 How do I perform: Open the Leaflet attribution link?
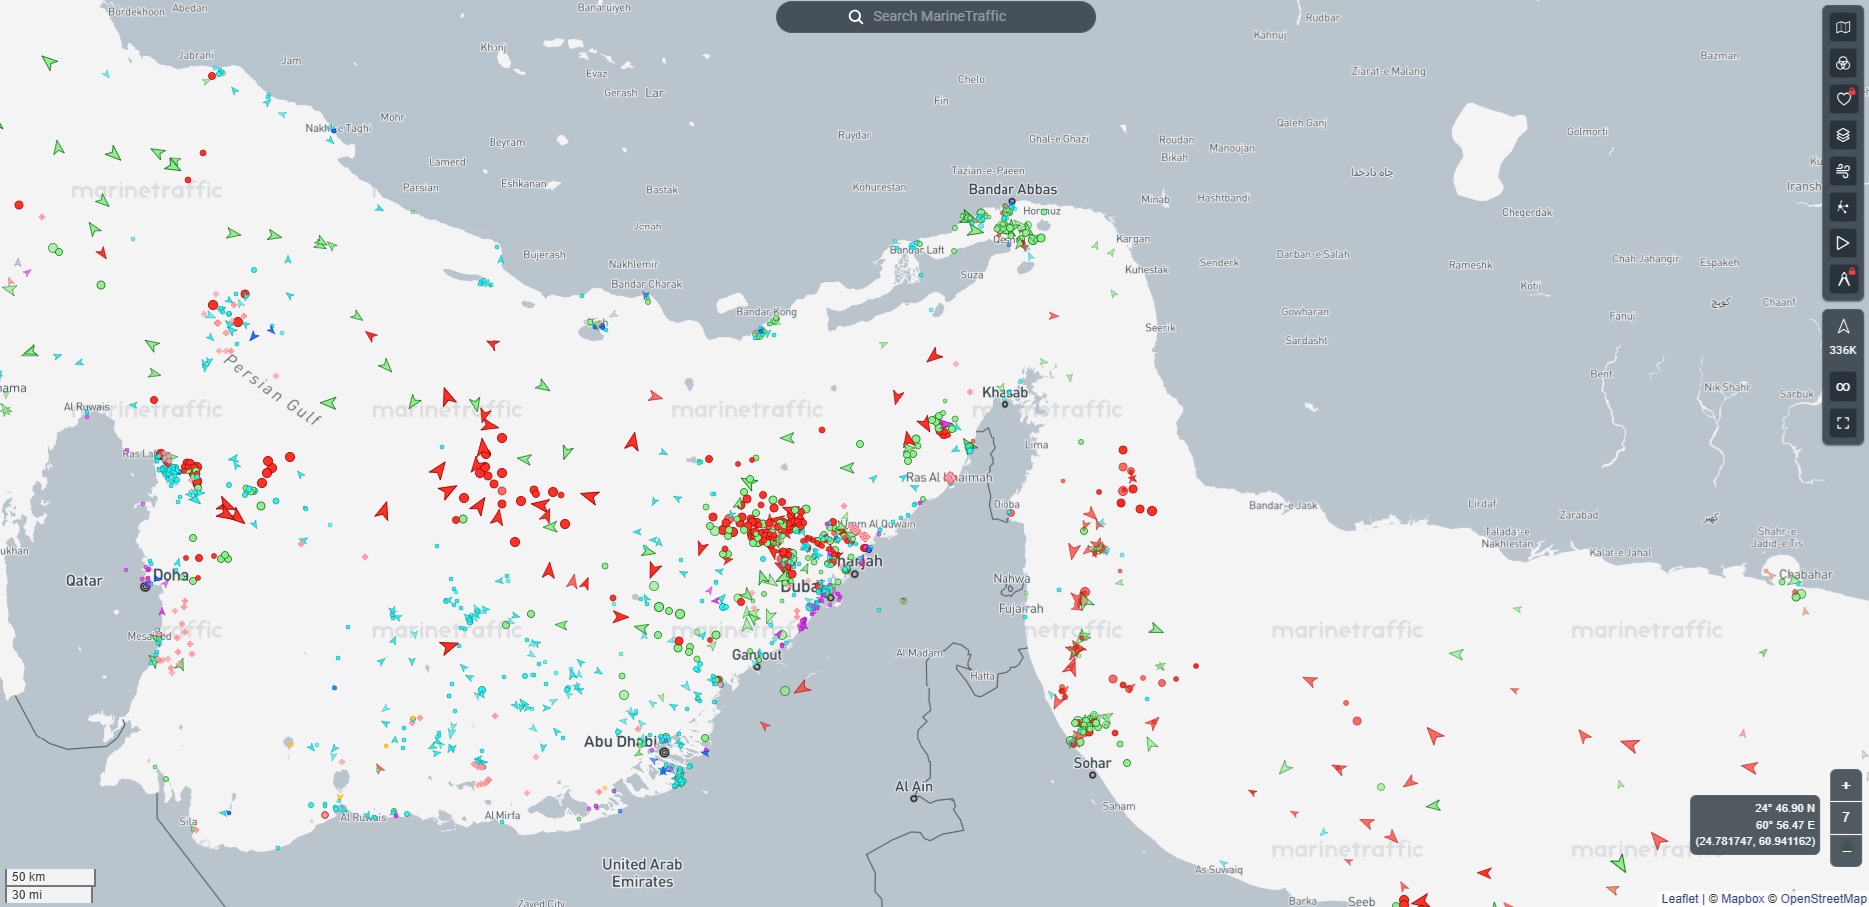pos(1679,898)
